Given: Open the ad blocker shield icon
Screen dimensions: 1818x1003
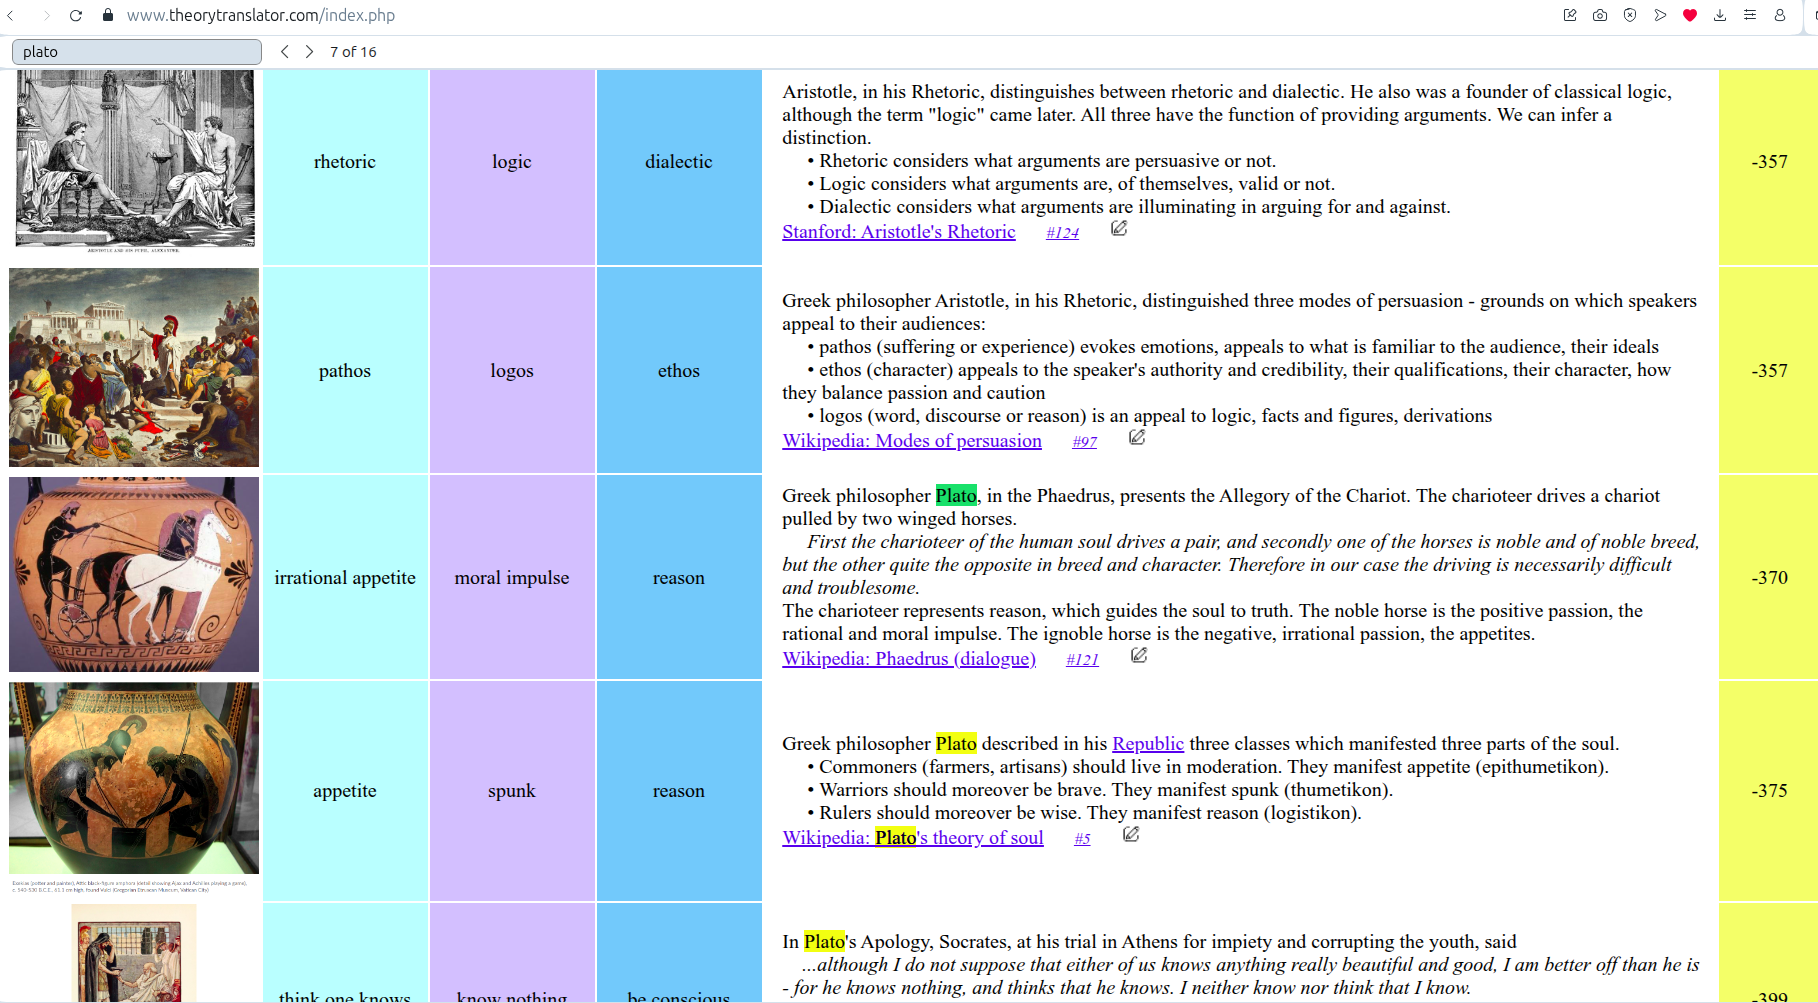Looking at the screenshot, I should (x=1630, y=15).
